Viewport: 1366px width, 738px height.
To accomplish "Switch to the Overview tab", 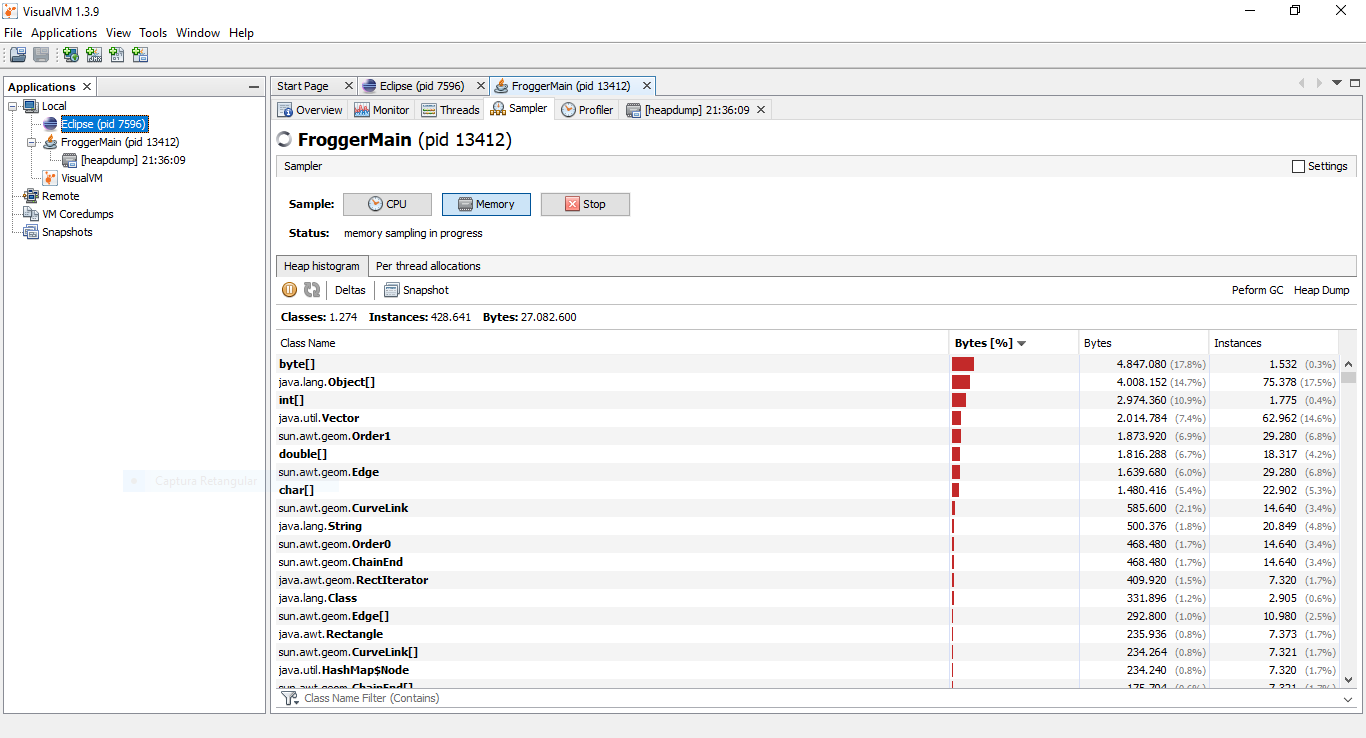I will click(310, 110).
